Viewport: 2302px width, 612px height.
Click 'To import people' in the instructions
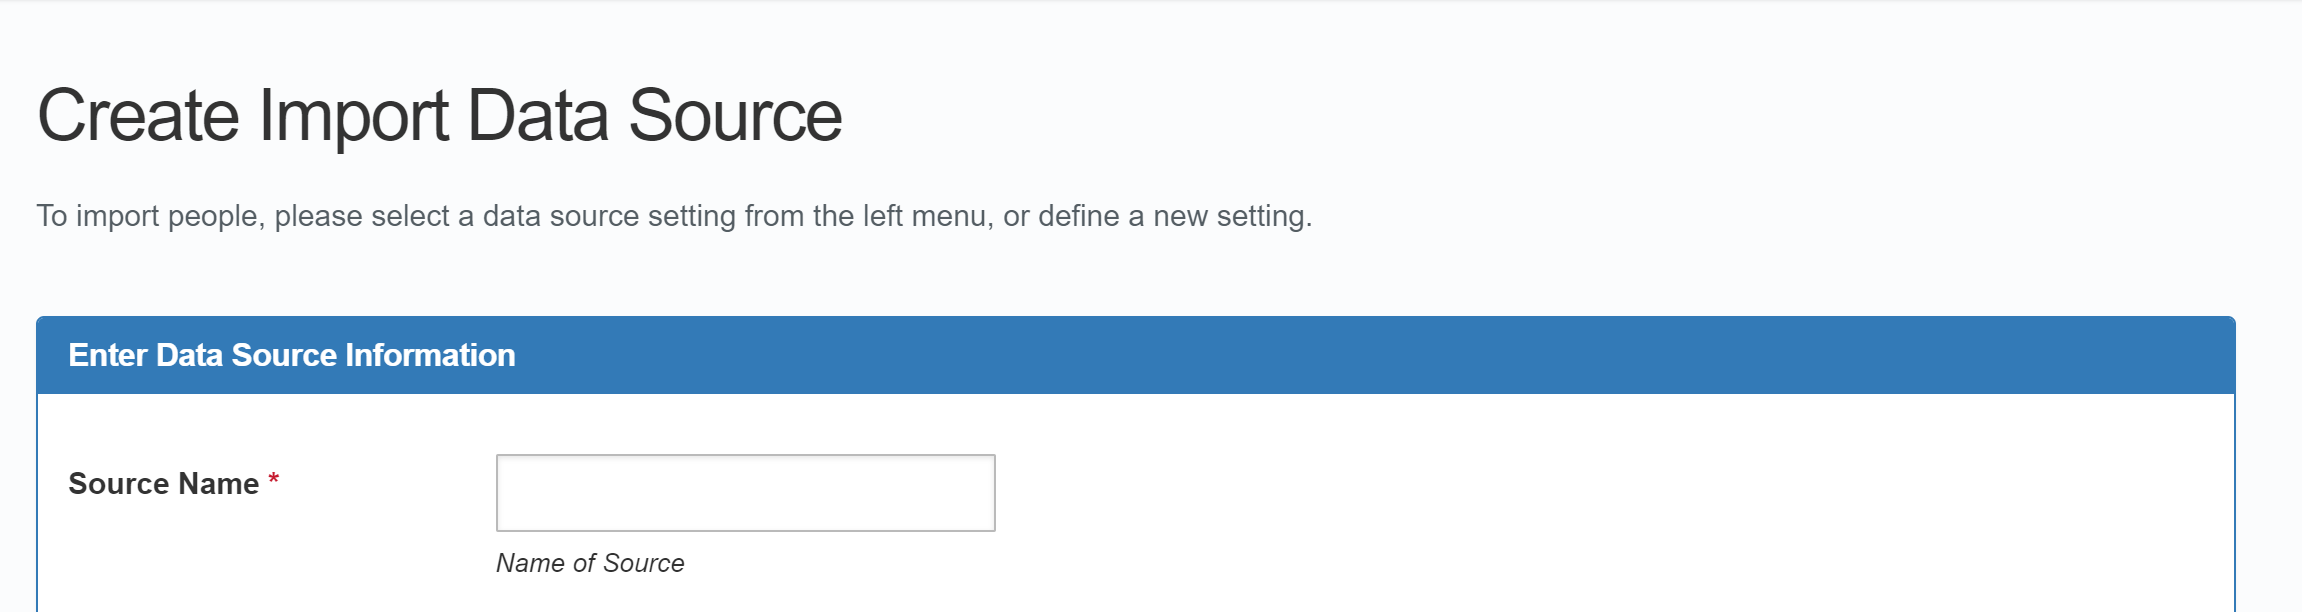pos(148,216)
